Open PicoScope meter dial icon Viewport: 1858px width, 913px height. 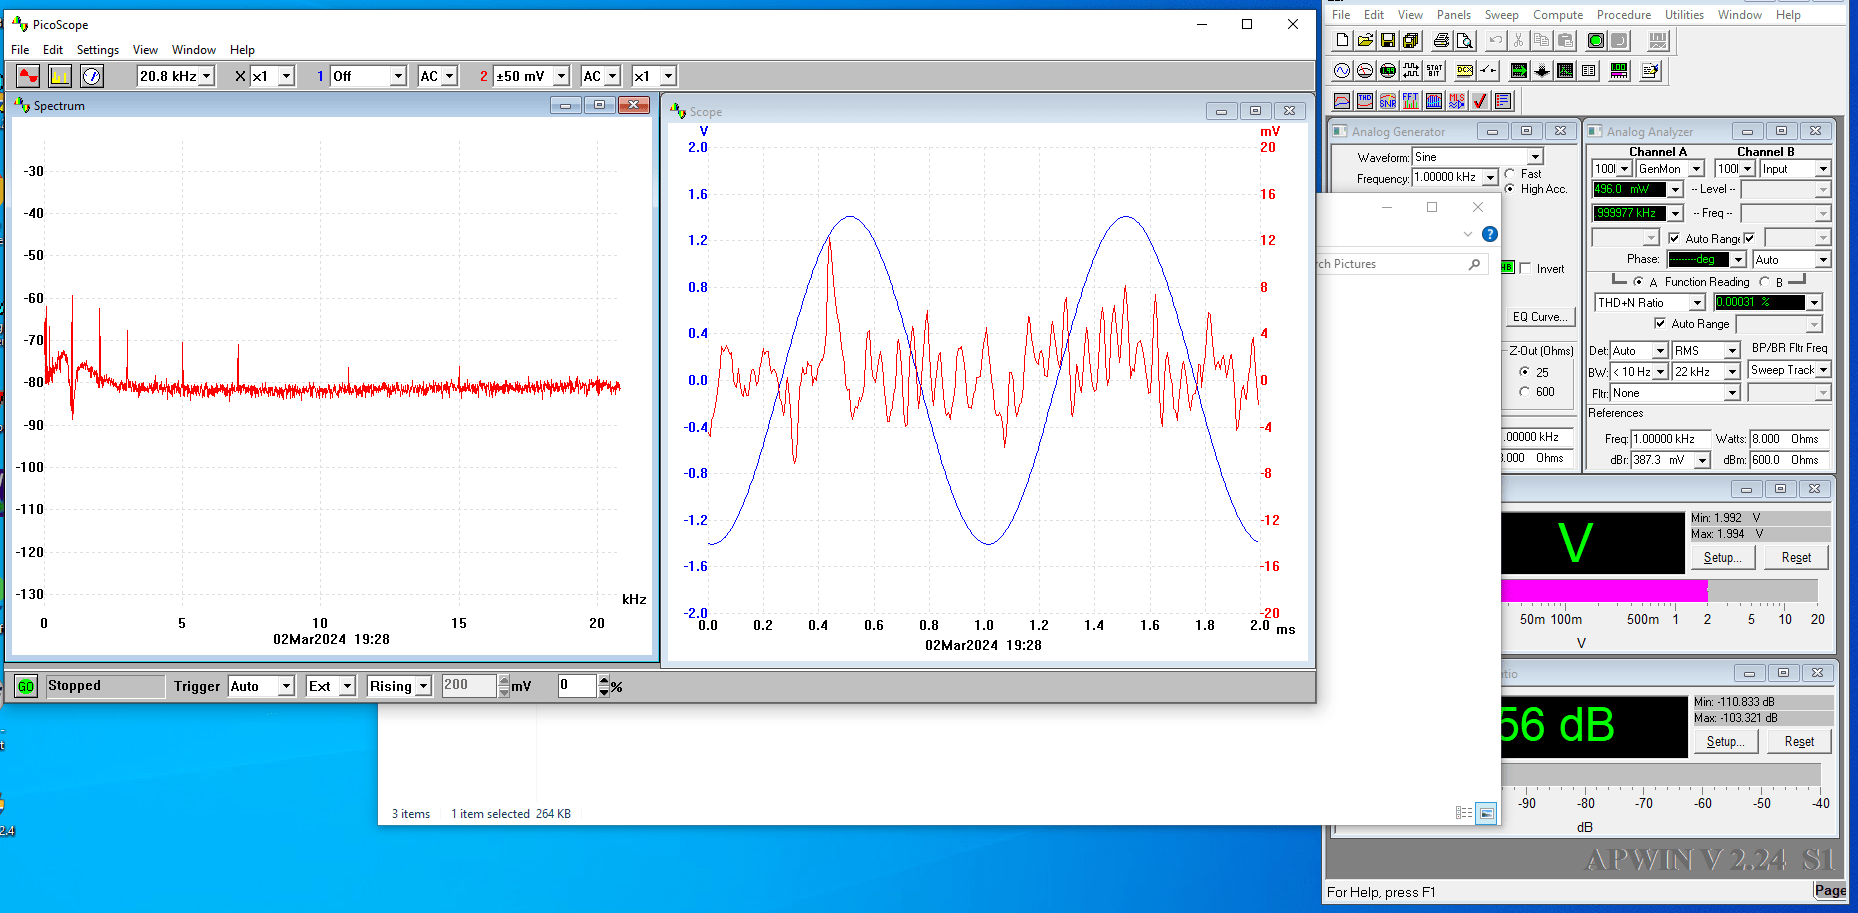(92, 76)
